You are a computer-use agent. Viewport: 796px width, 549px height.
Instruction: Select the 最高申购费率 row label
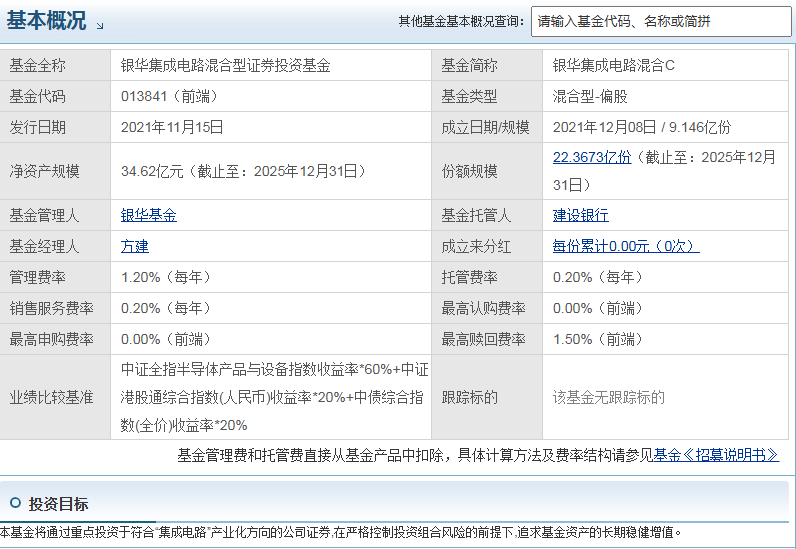click(x=52, y=339)
